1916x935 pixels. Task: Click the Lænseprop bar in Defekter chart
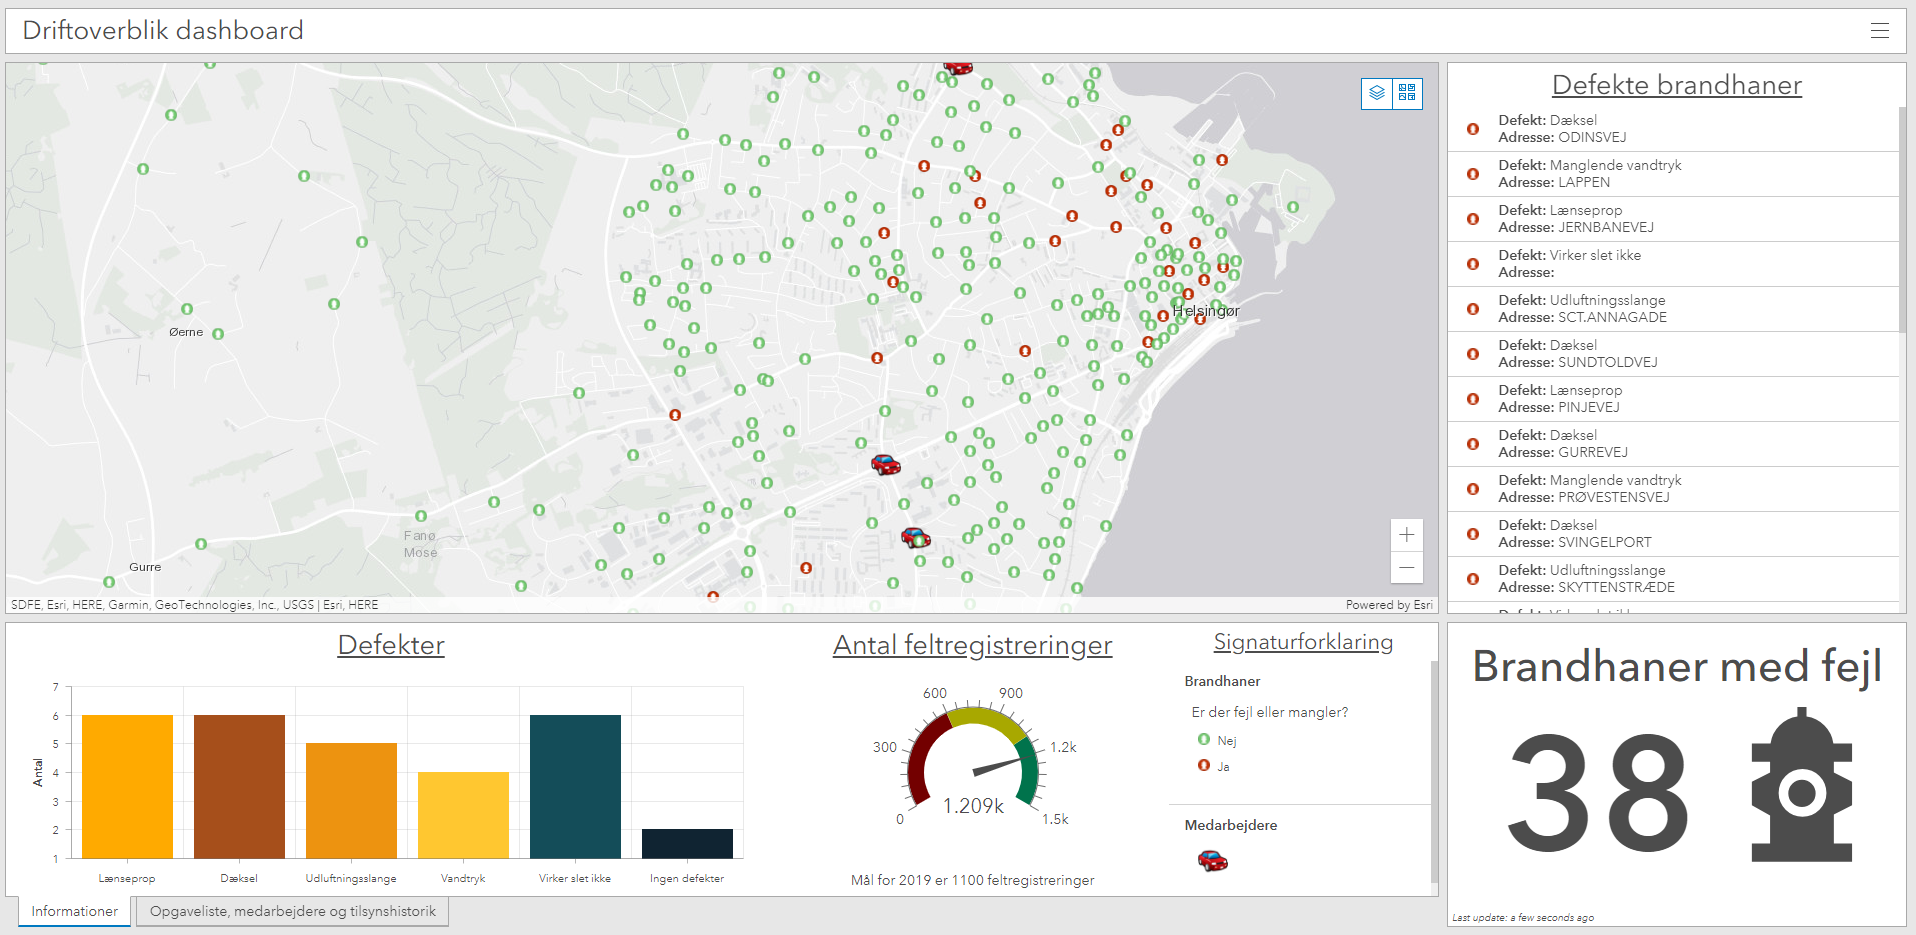[x=127, y=786]
